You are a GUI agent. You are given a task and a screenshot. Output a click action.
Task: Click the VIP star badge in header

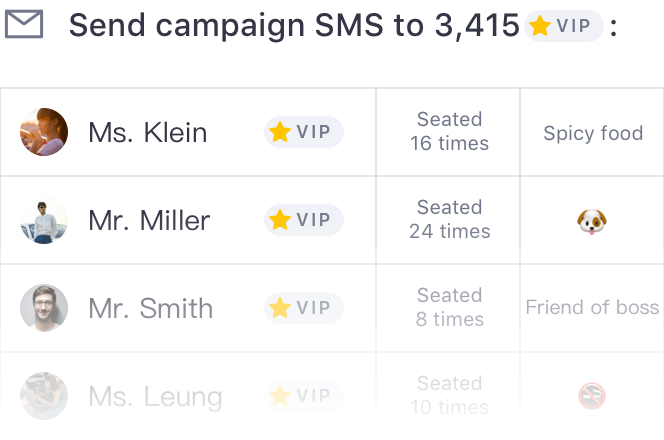click(564, 26)
